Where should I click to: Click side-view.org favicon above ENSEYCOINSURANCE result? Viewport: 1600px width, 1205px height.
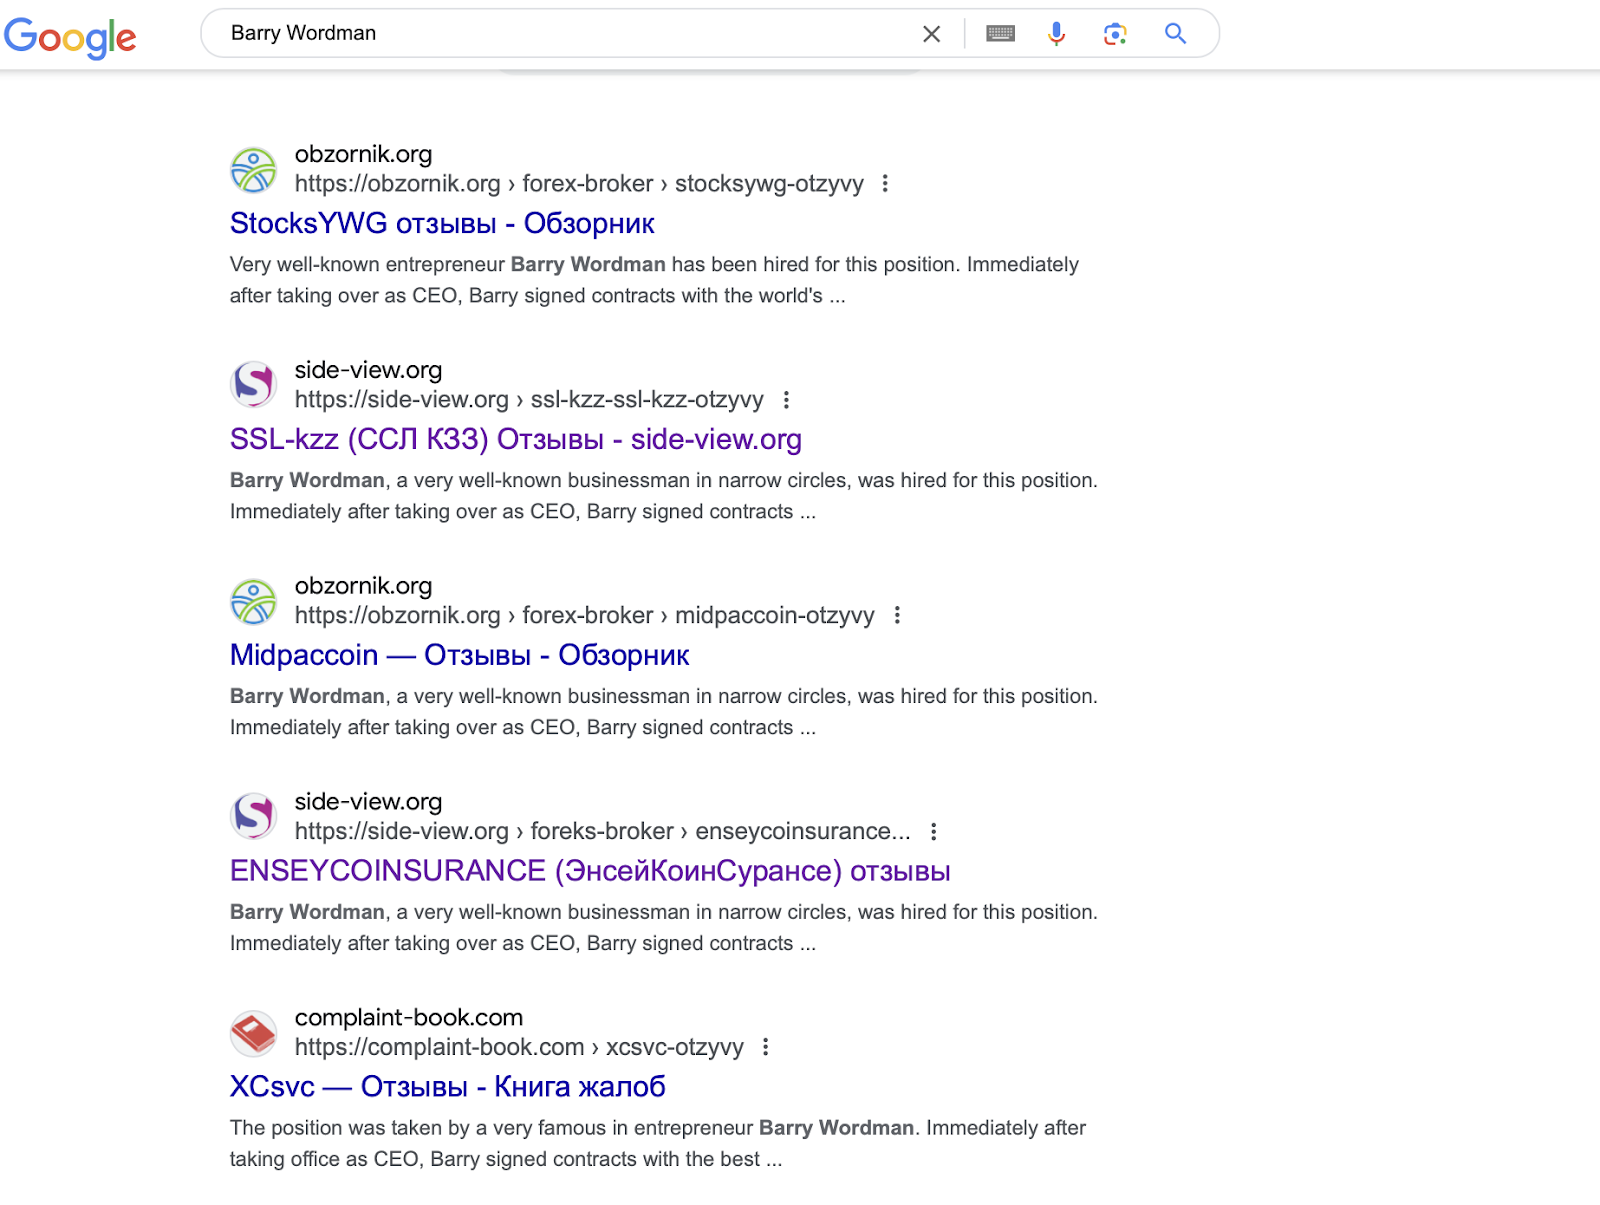click(254, 817)
